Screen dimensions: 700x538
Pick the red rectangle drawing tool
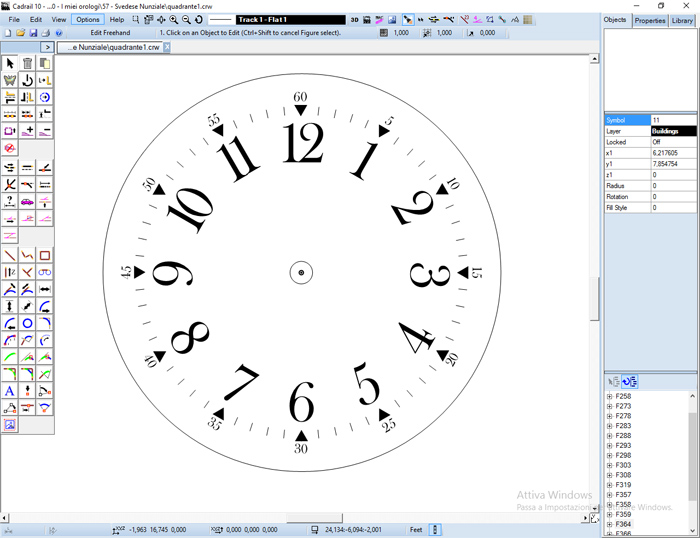click(45, 255)
